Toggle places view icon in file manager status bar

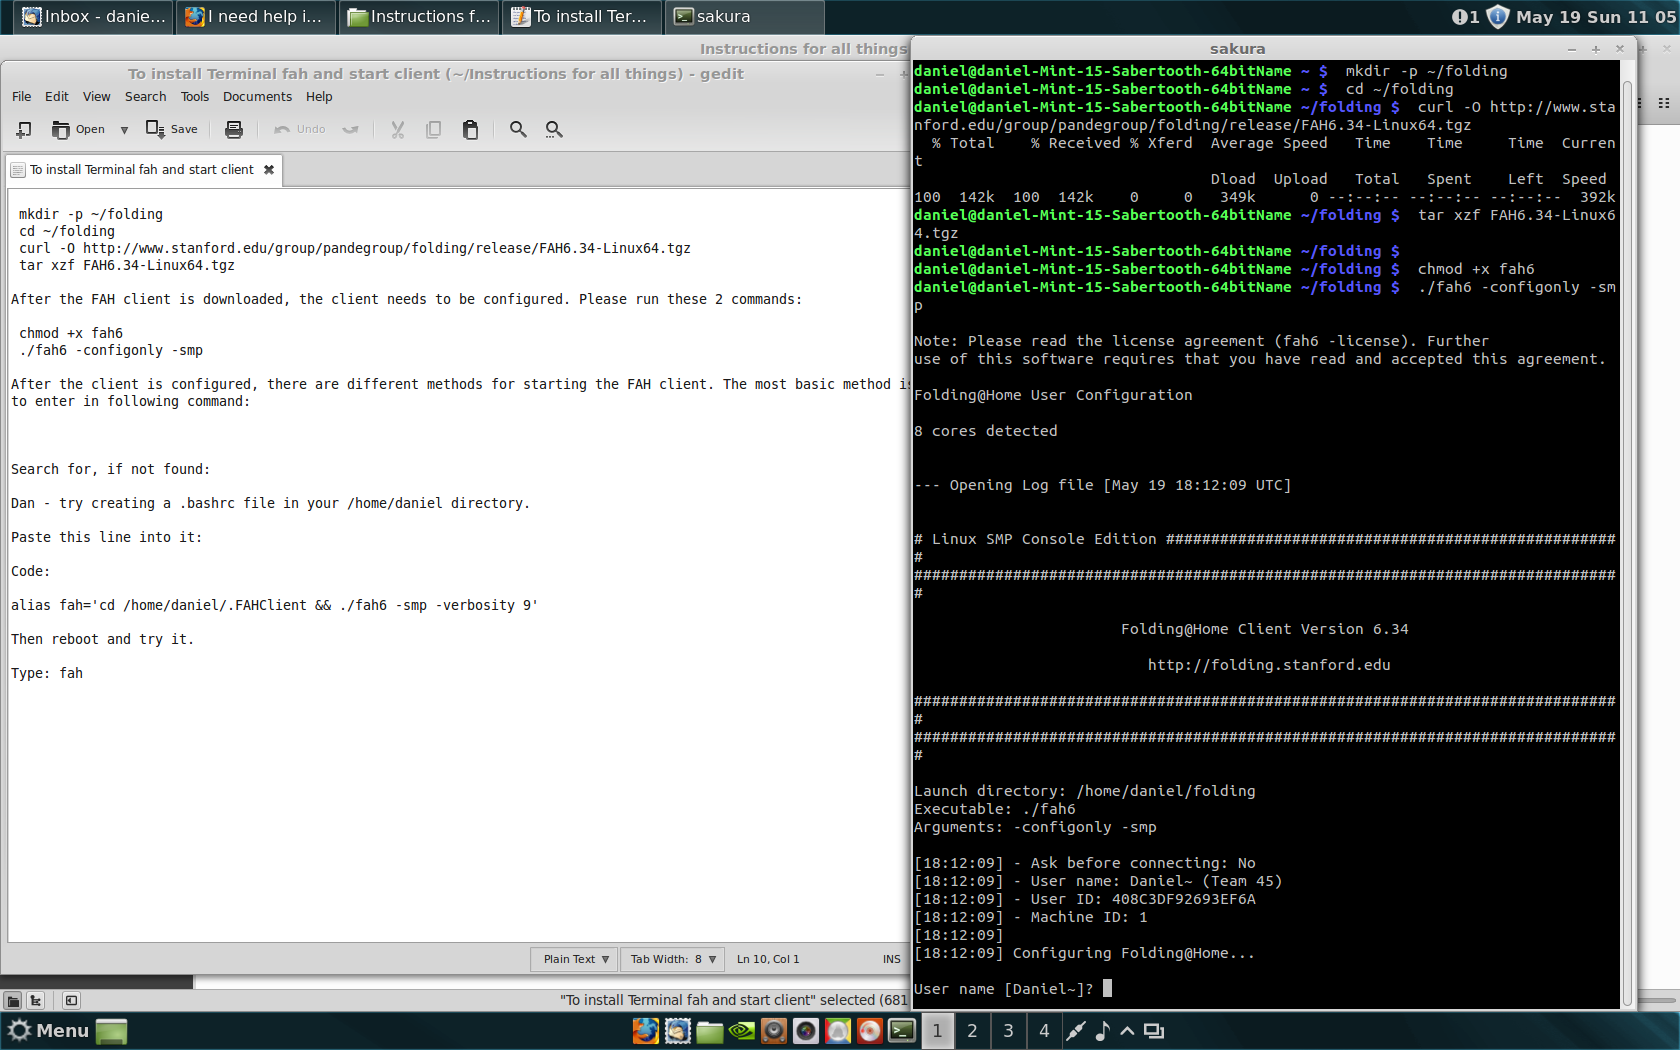[x=12, y=1001]
